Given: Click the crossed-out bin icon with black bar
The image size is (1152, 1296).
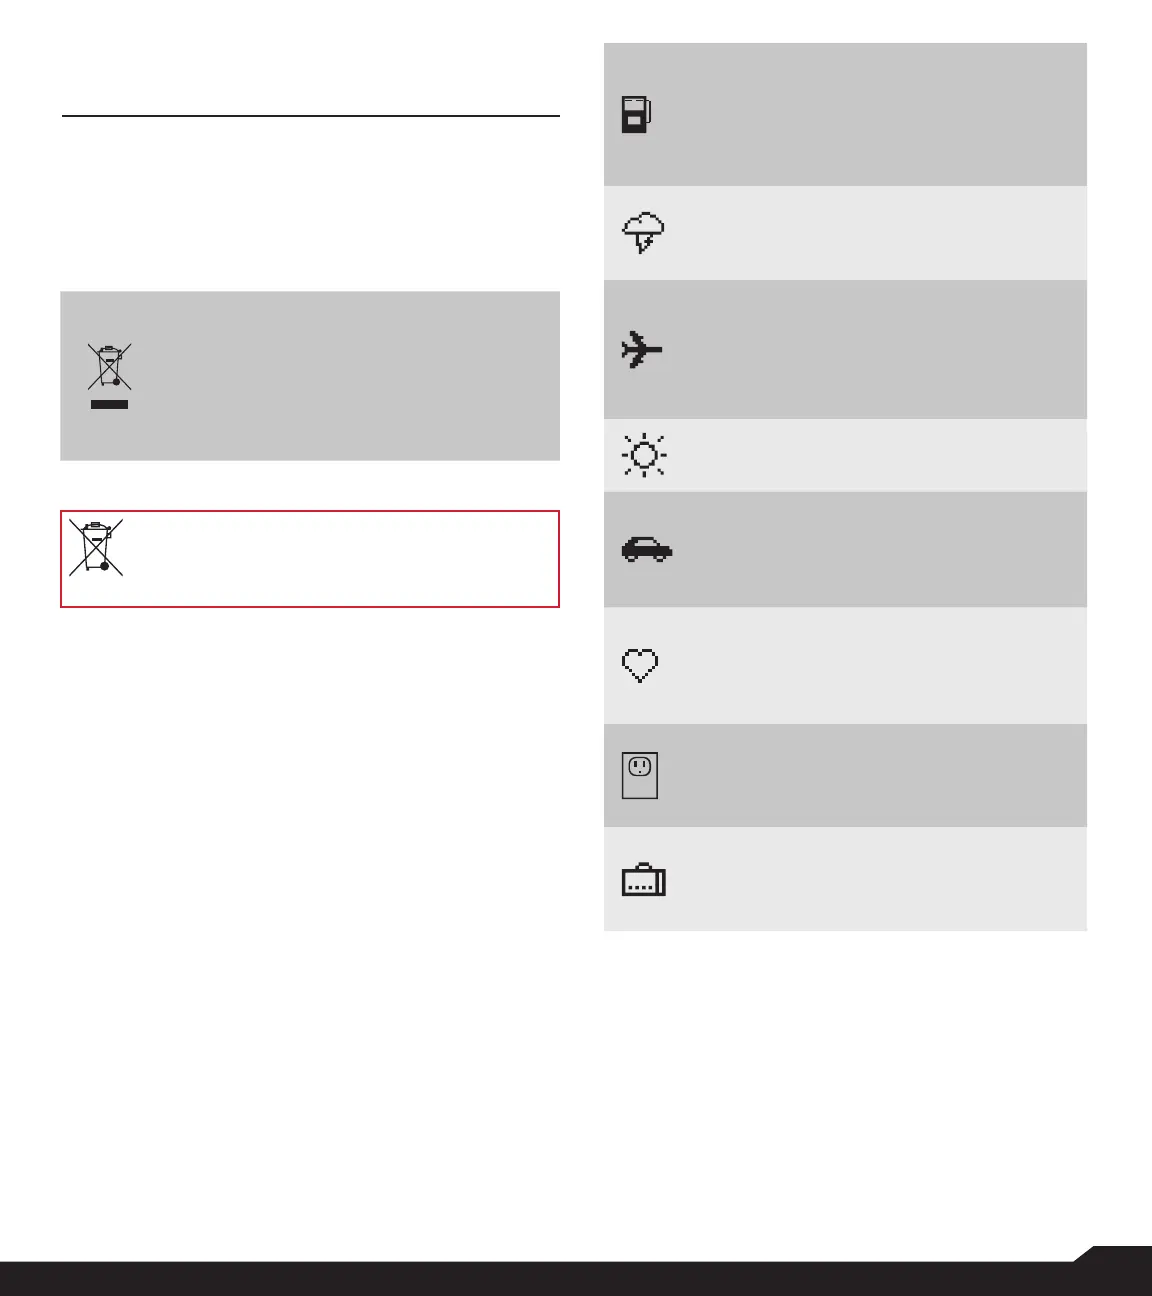Looking at the screenshot, I should (109, 376).
